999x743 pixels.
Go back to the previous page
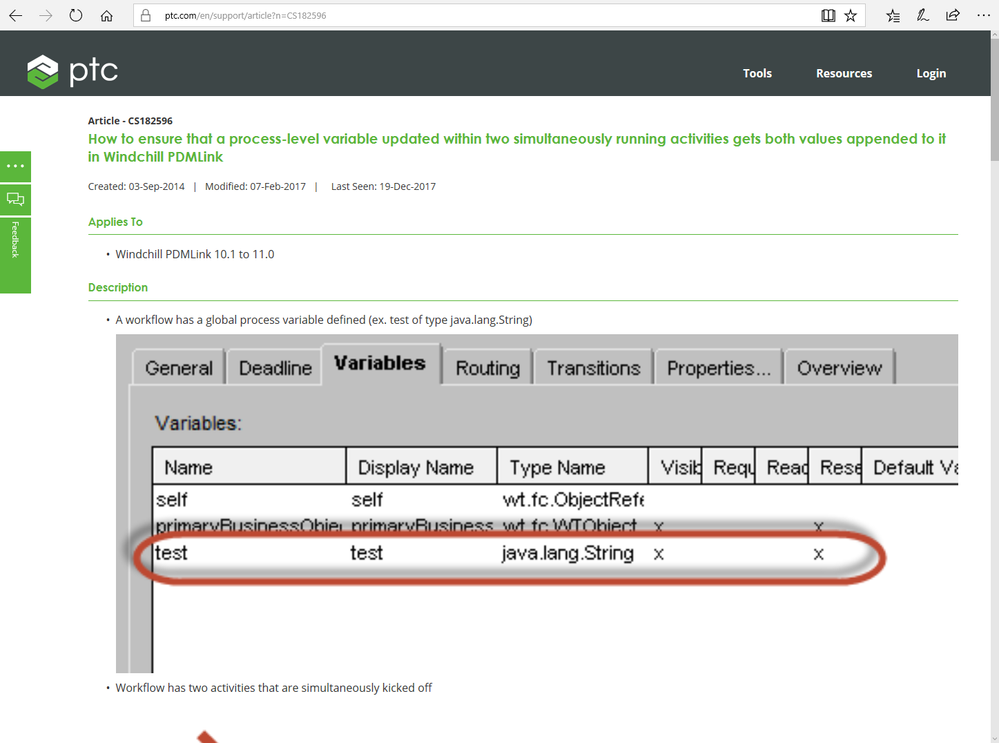click(x=16, y=15)
